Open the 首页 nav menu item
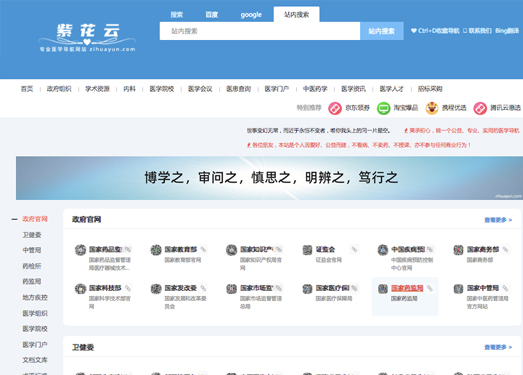This screenshot has width=523, height=375. (27, 89)
